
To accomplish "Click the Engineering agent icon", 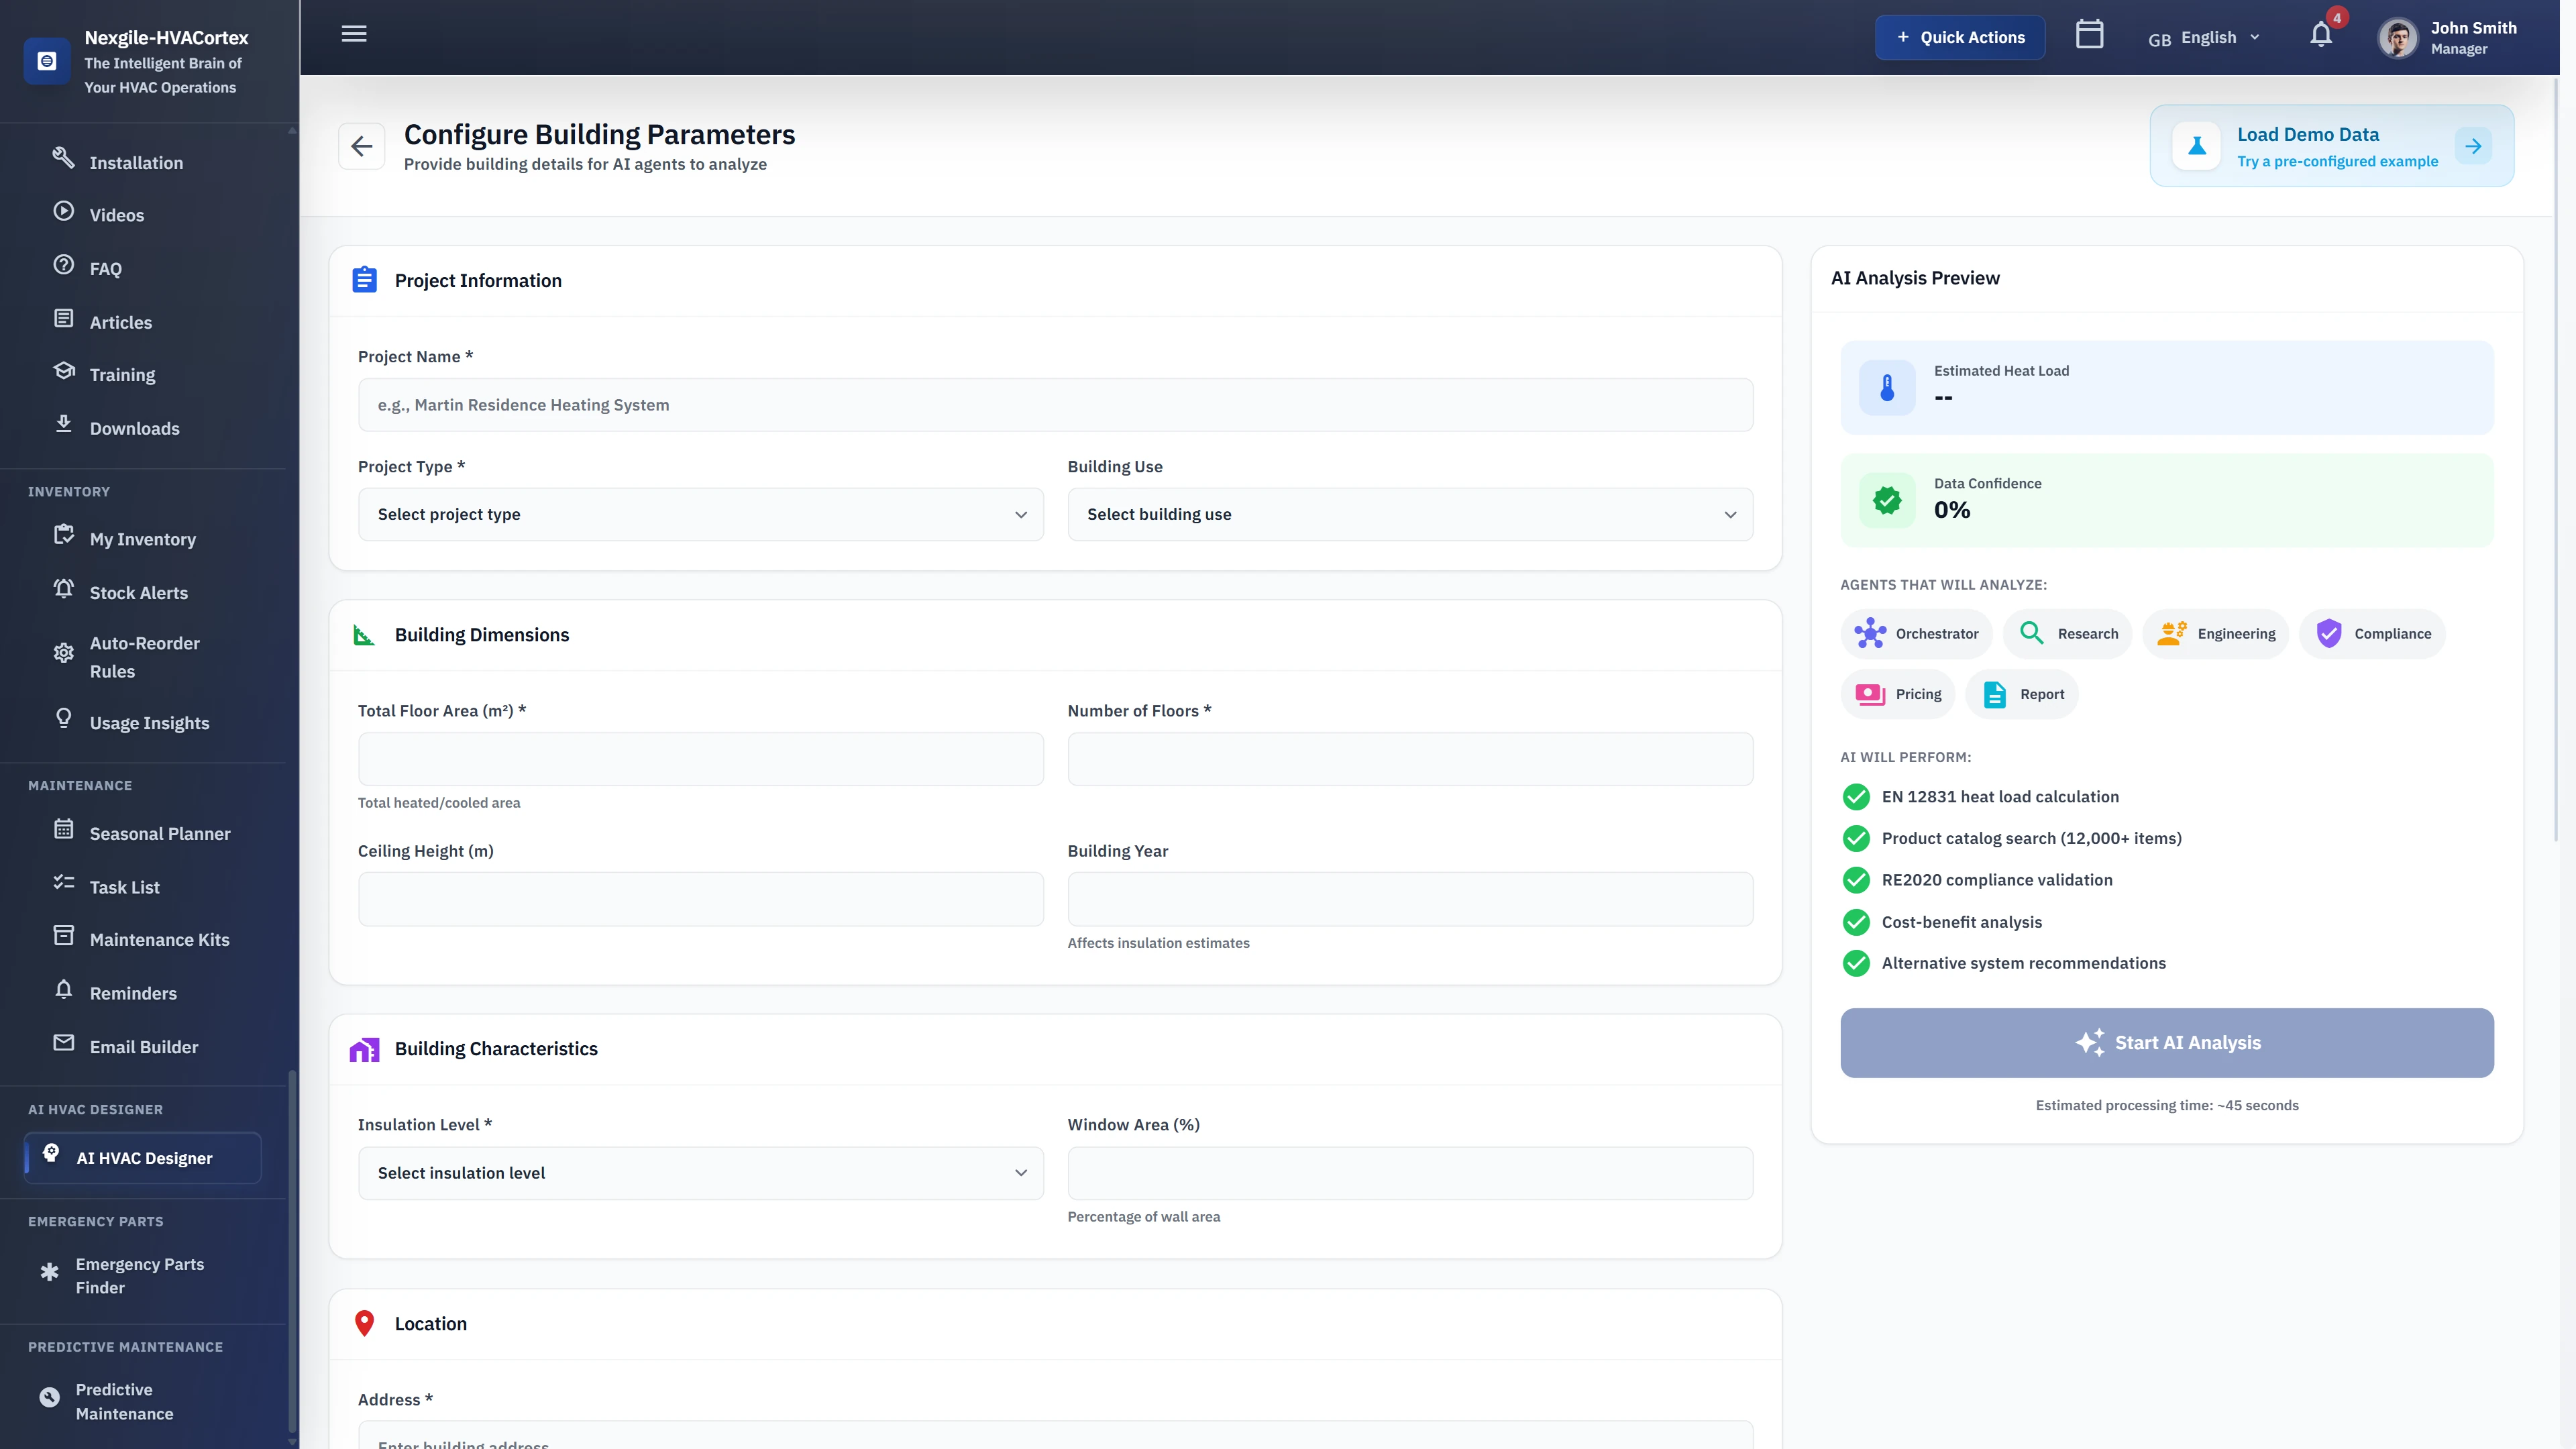I will click(2170, 633).
